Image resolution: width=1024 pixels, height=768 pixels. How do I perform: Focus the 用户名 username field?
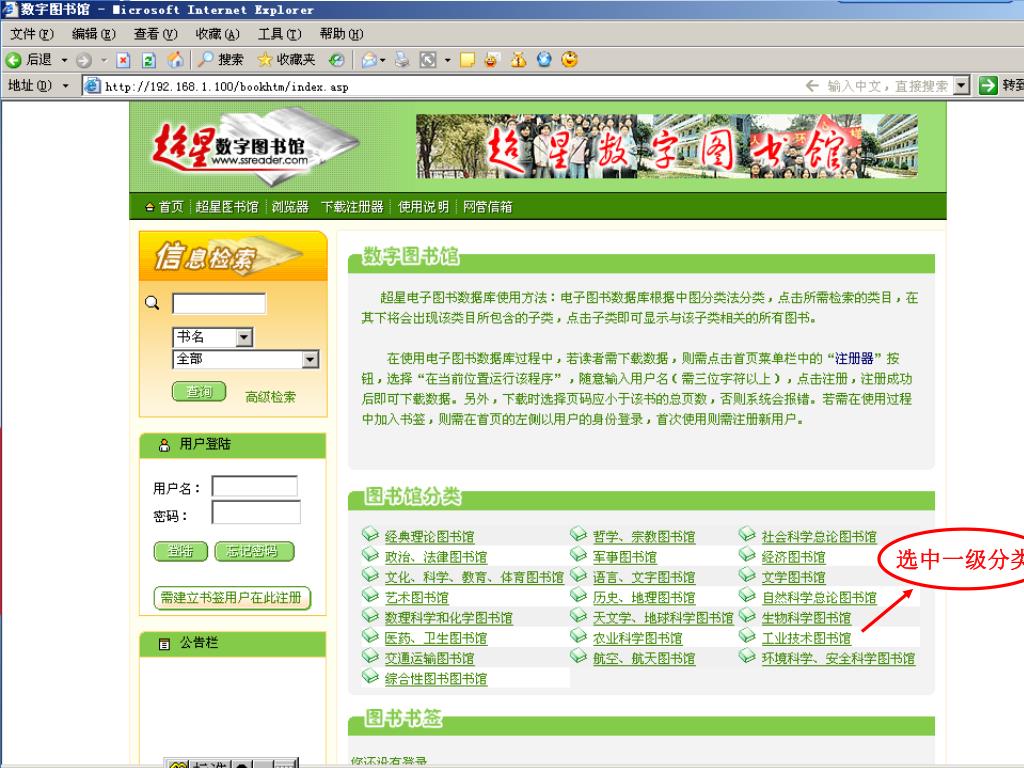255,487
